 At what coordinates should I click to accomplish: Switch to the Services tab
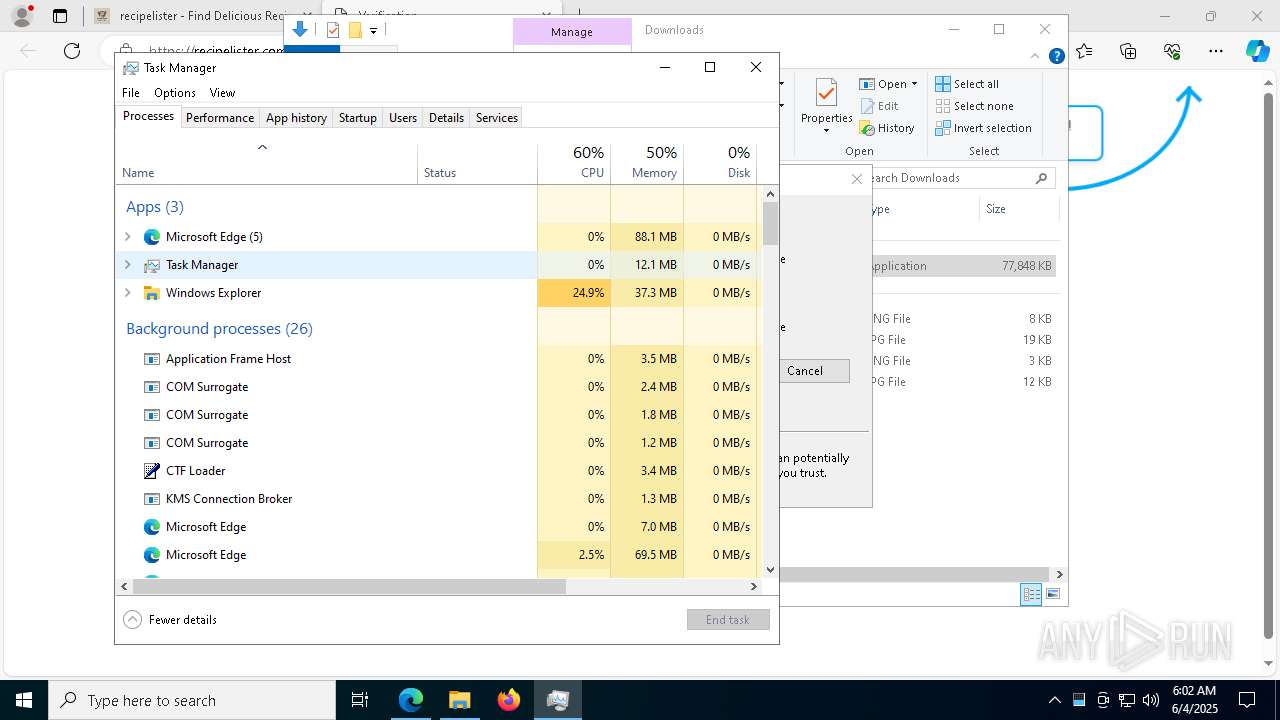[x=497, y=118]
